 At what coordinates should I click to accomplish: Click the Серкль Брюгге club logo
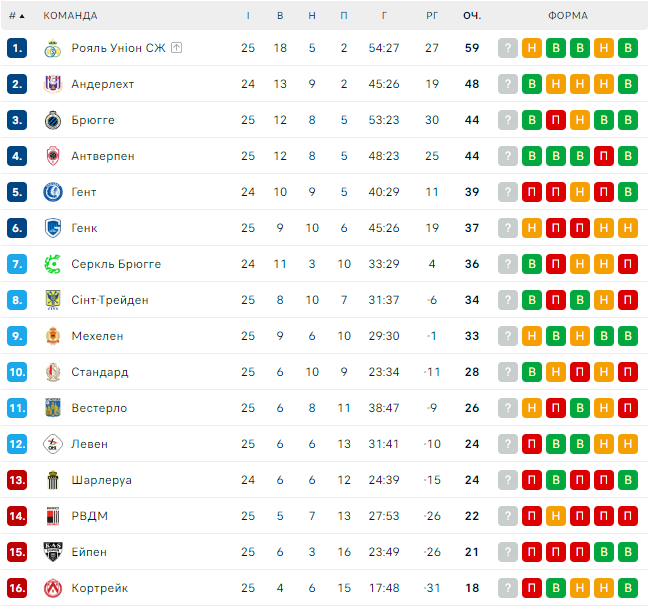pos(53,264)
